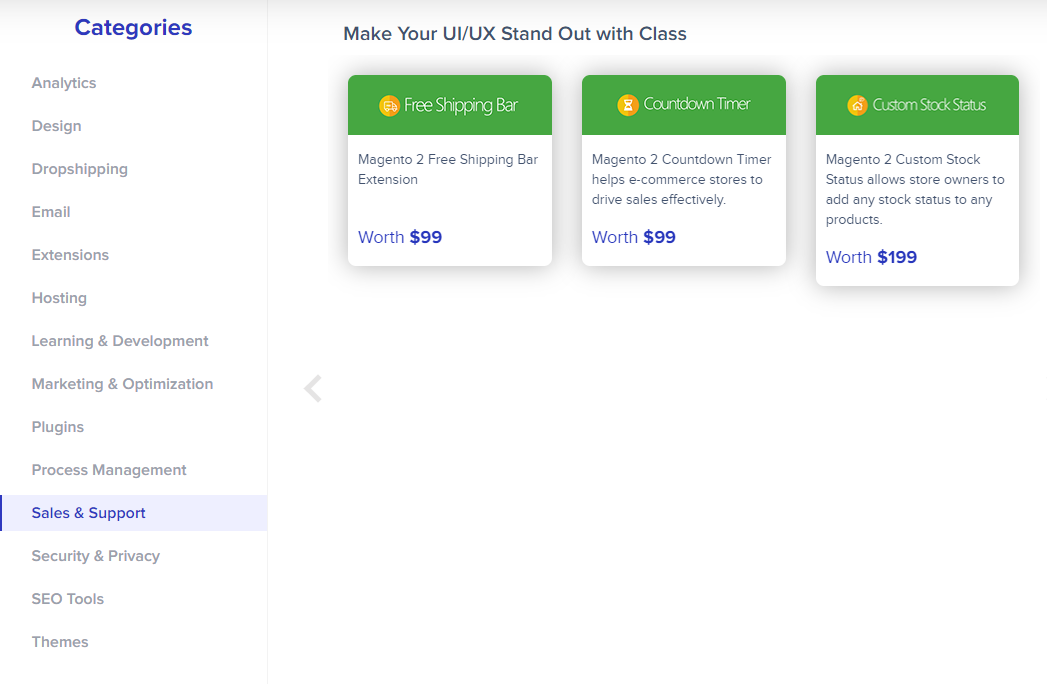This screenshot has width=1047, height=684.
Task: Select the Extensions category
Action: (70, 254)
